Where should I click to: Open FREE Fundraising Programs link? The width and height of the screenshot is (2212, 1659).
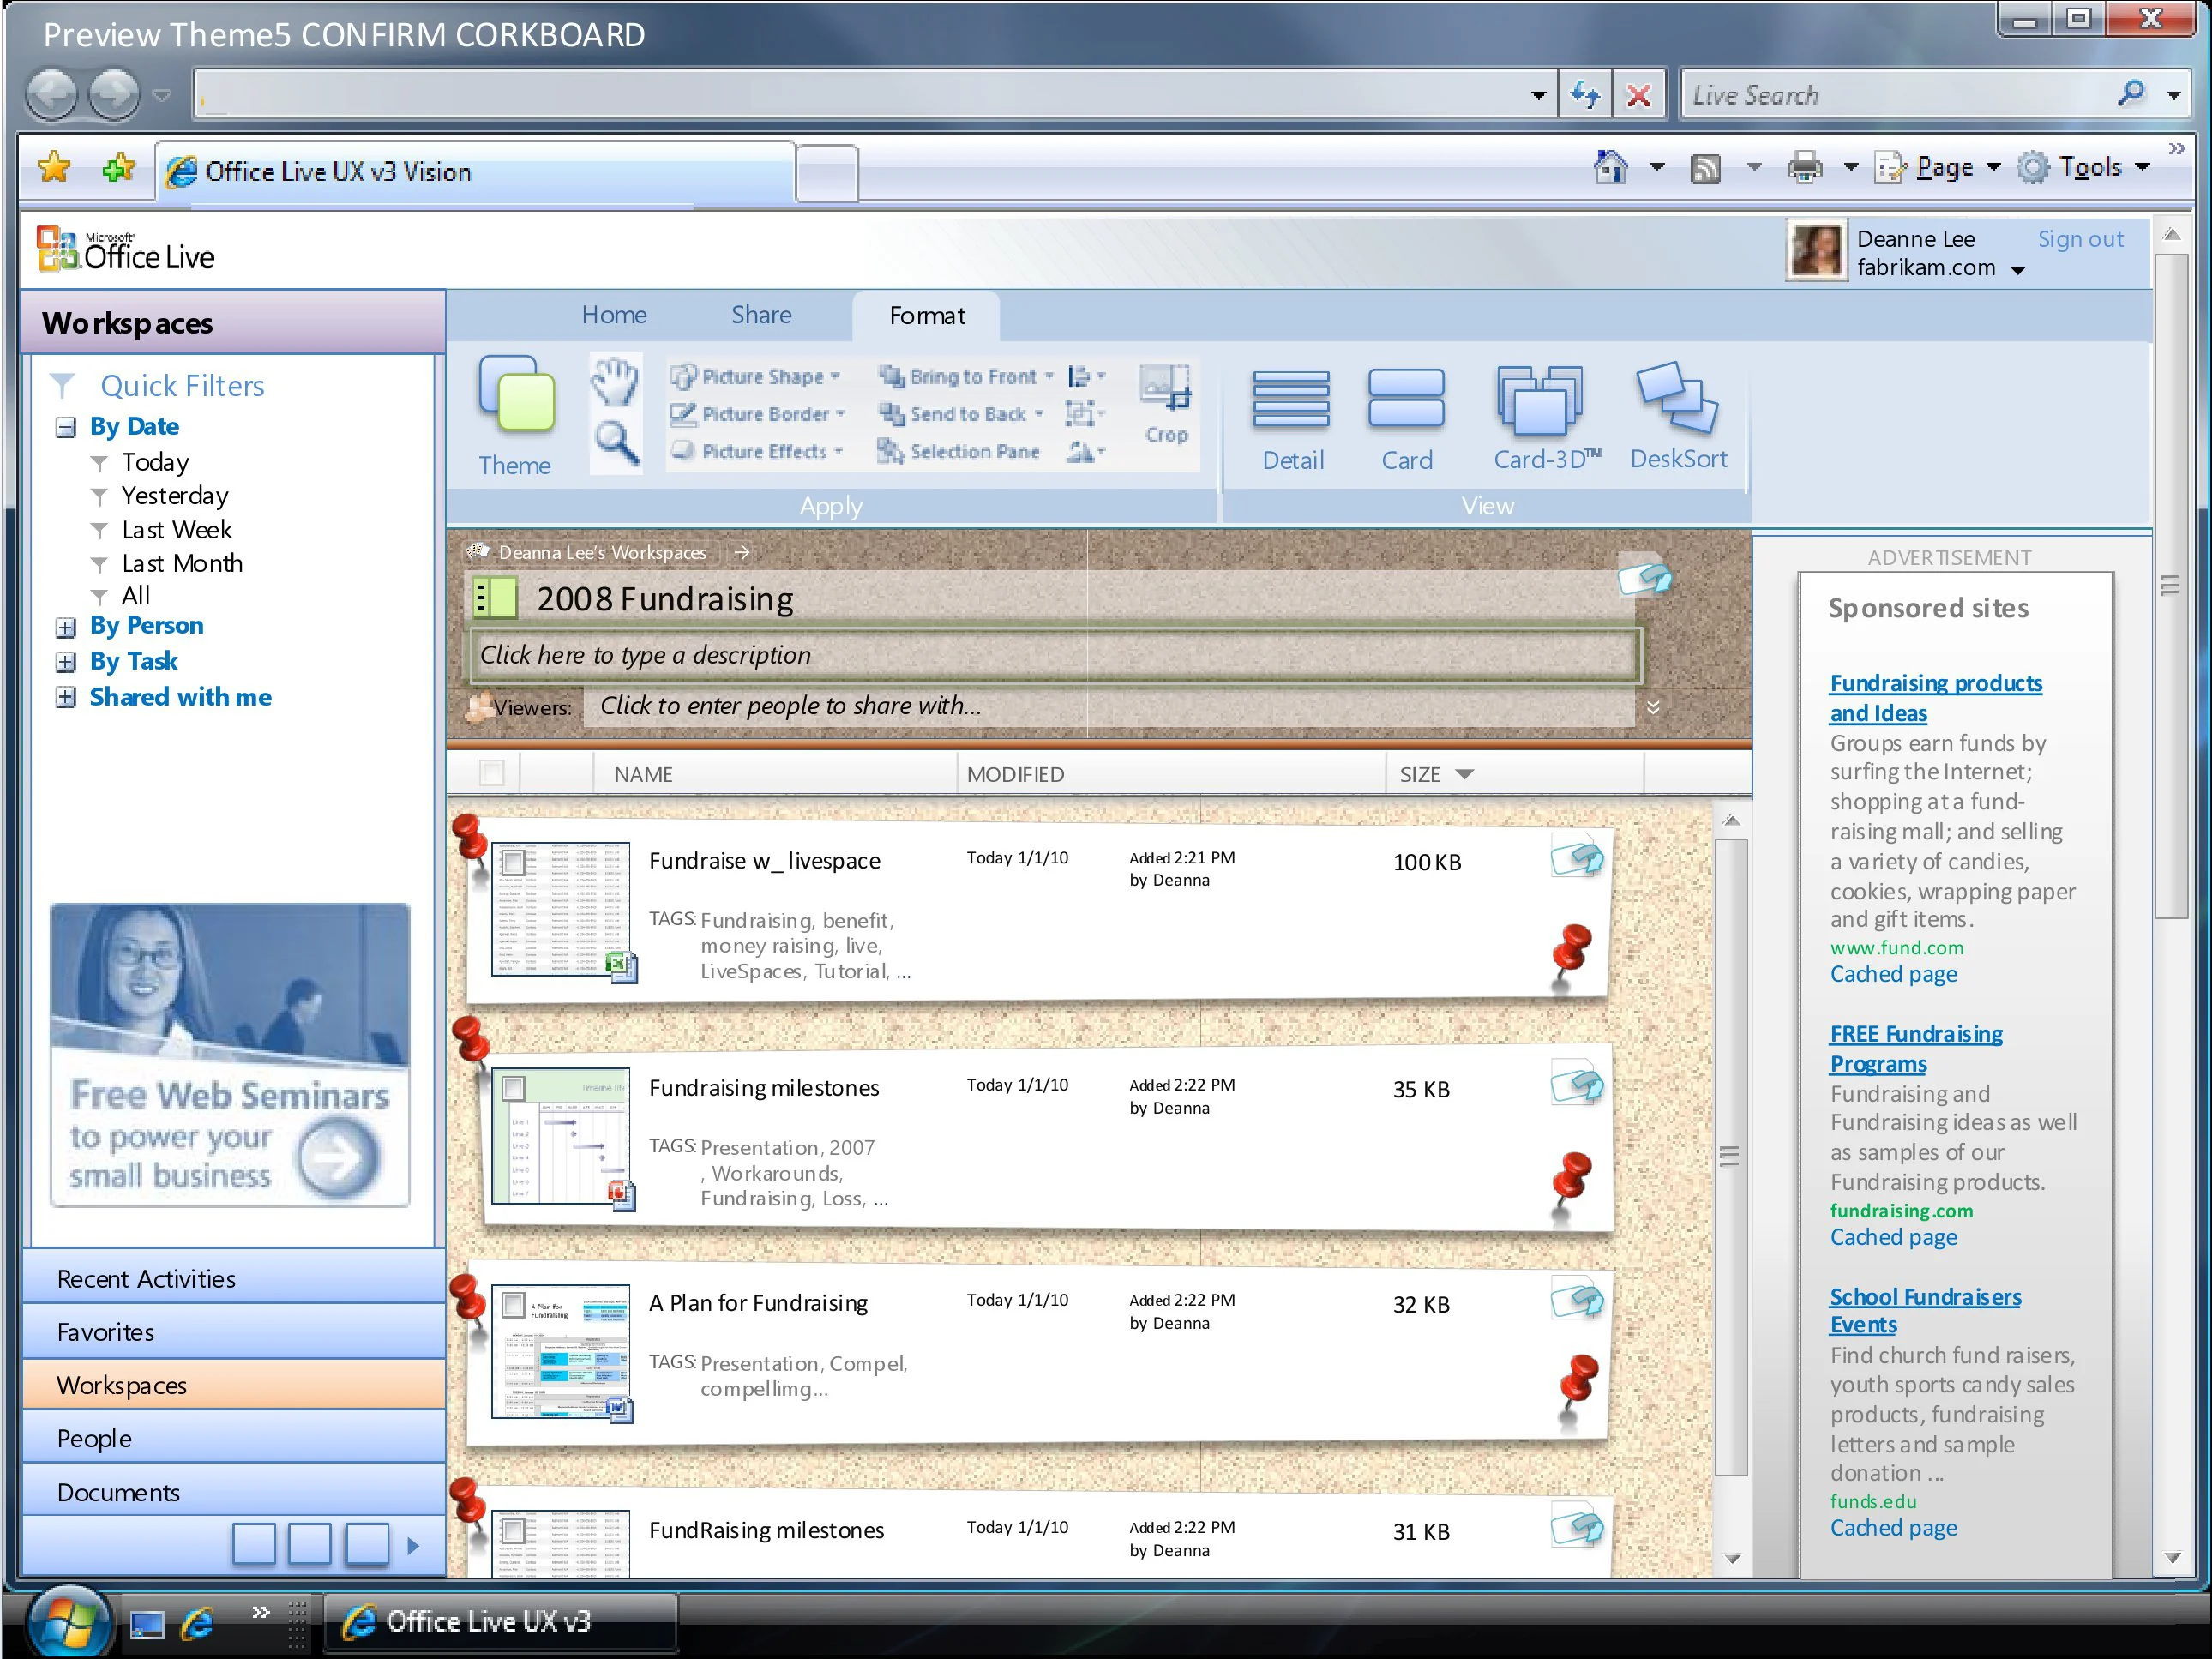click(1915, 1048)
